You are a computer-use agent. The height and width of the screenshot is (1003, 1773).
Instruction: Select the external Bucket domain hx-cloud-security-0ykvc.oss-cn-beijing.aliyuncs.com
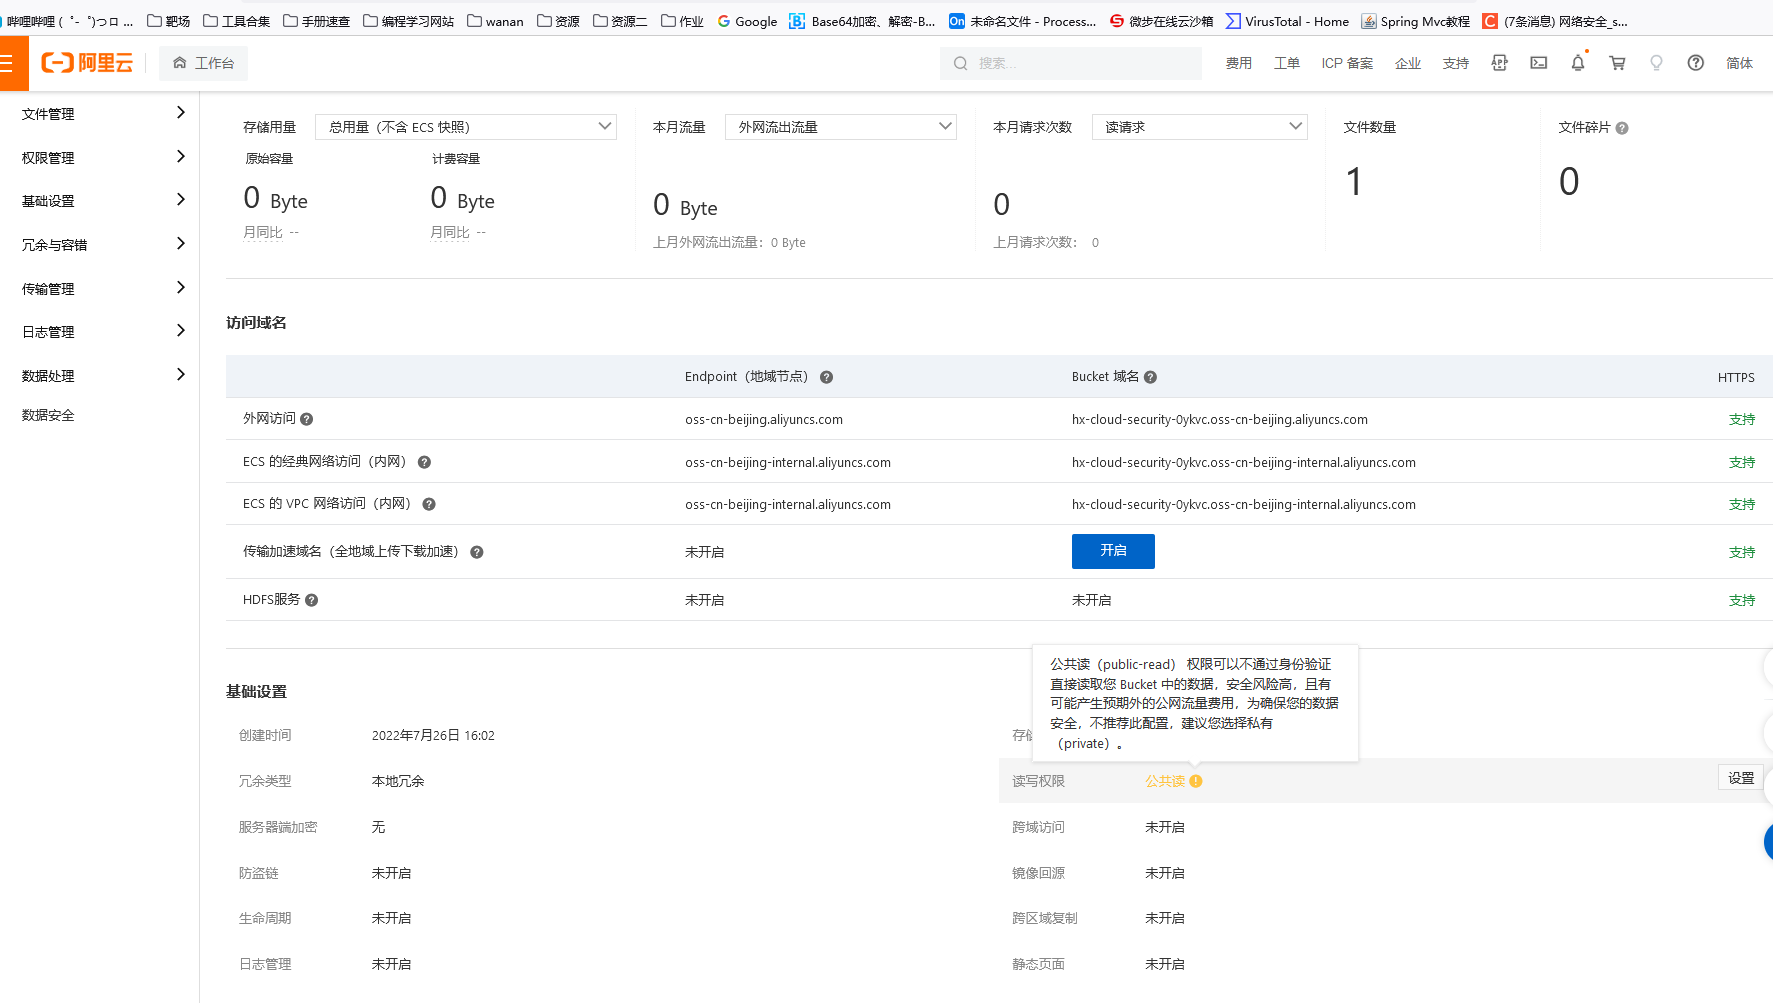pyautogui.click(x=1220, y=419)
